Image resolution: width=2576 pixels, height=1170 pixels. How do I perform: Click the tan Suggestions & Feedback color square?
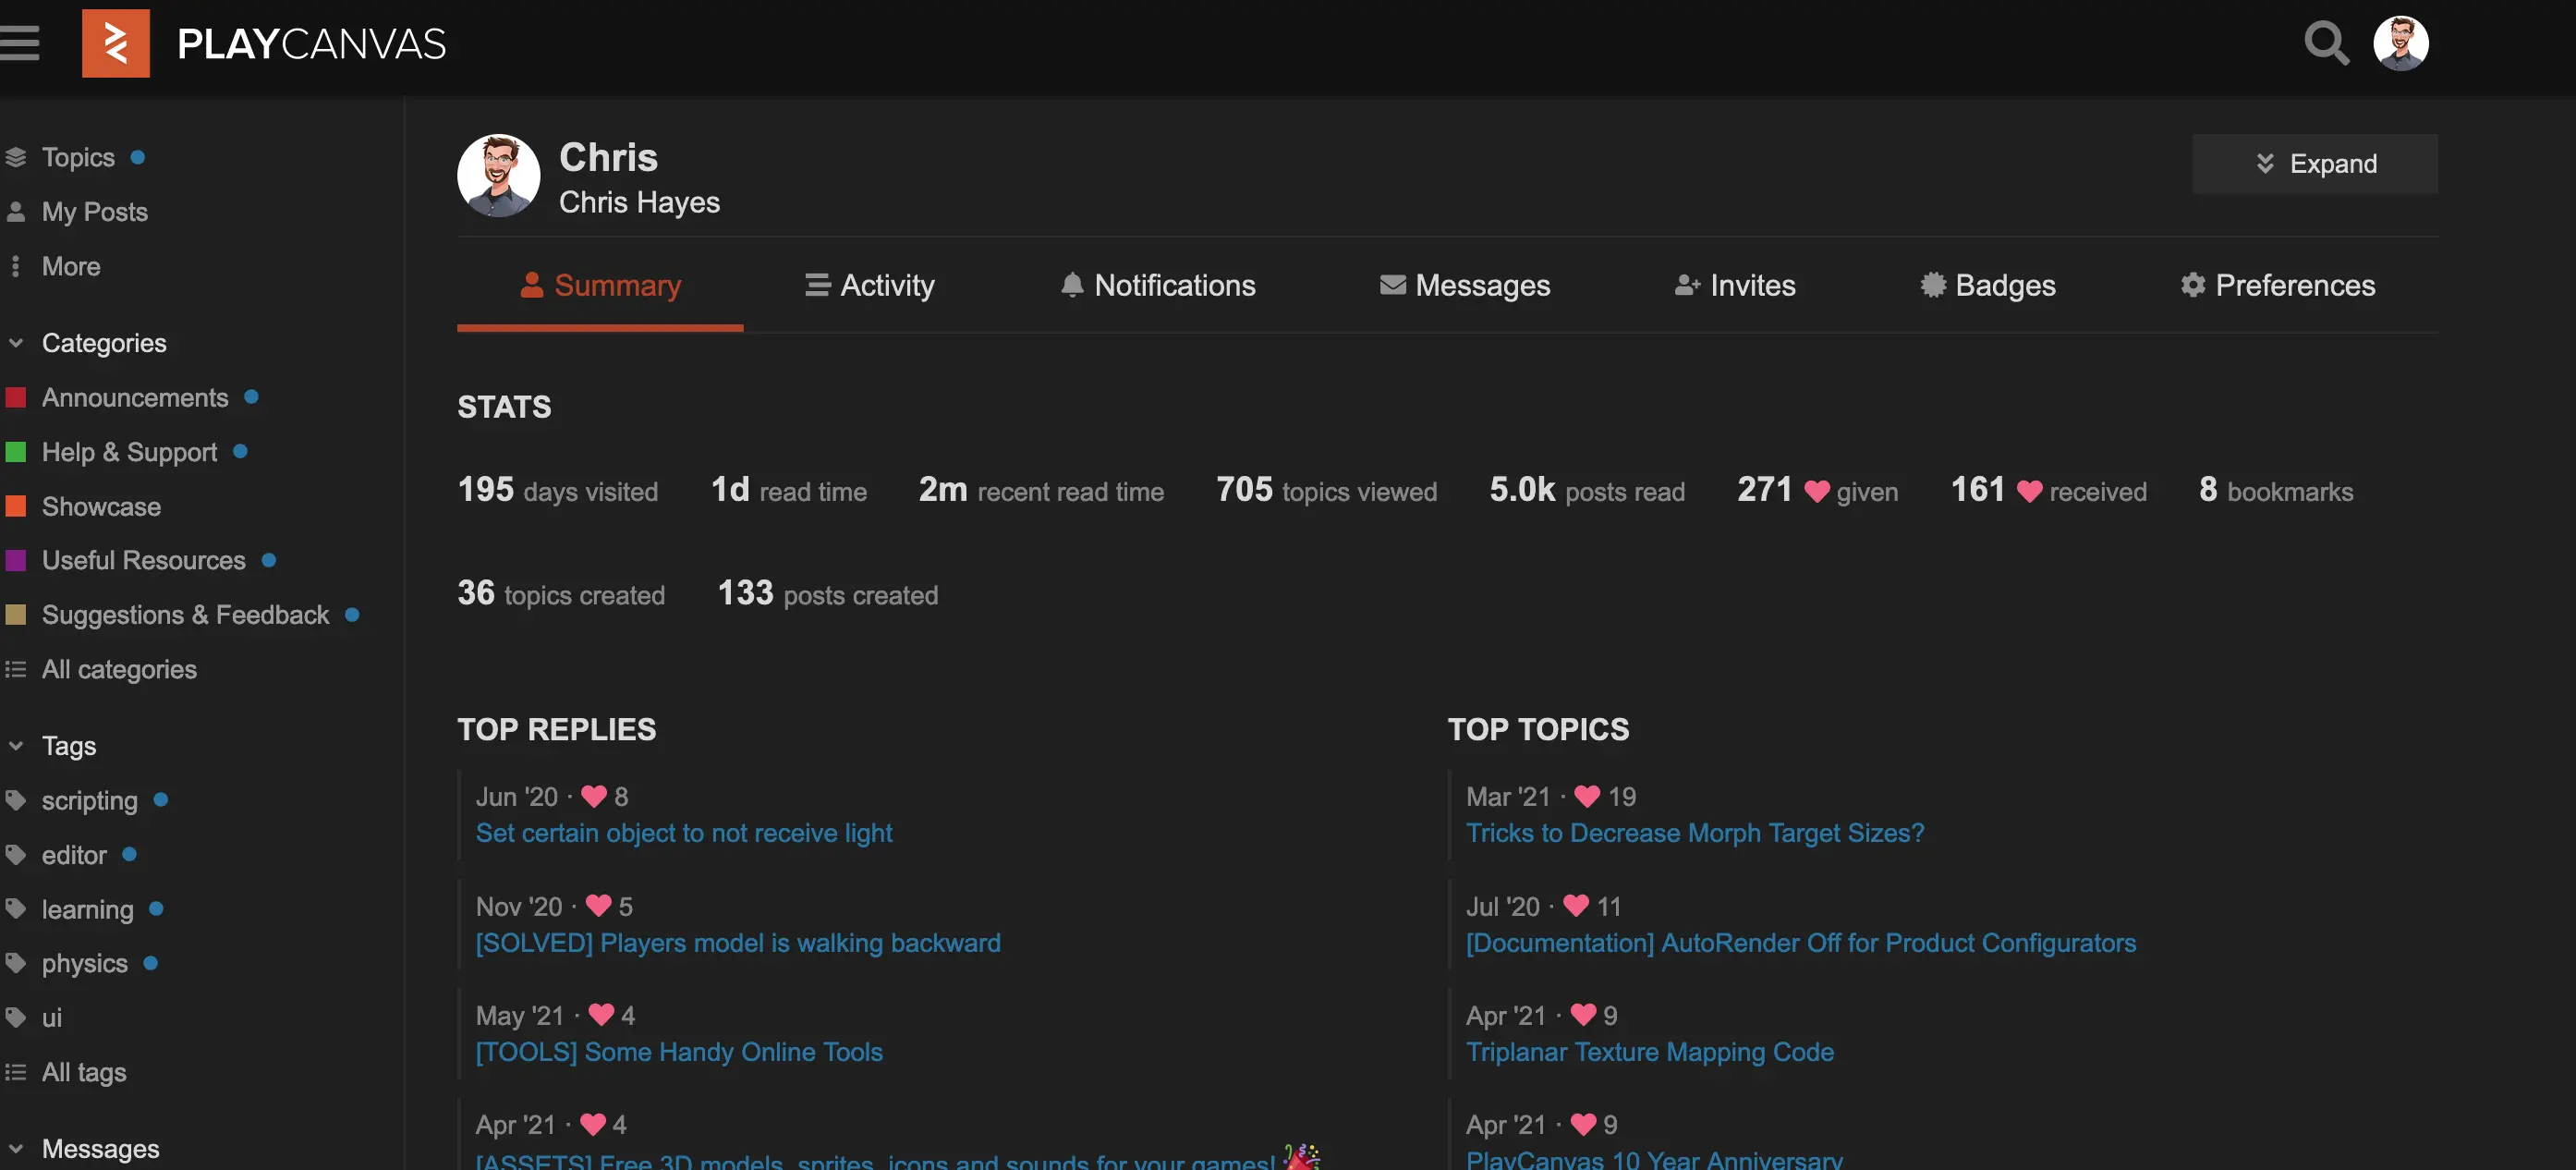click(x=16, y=614)
